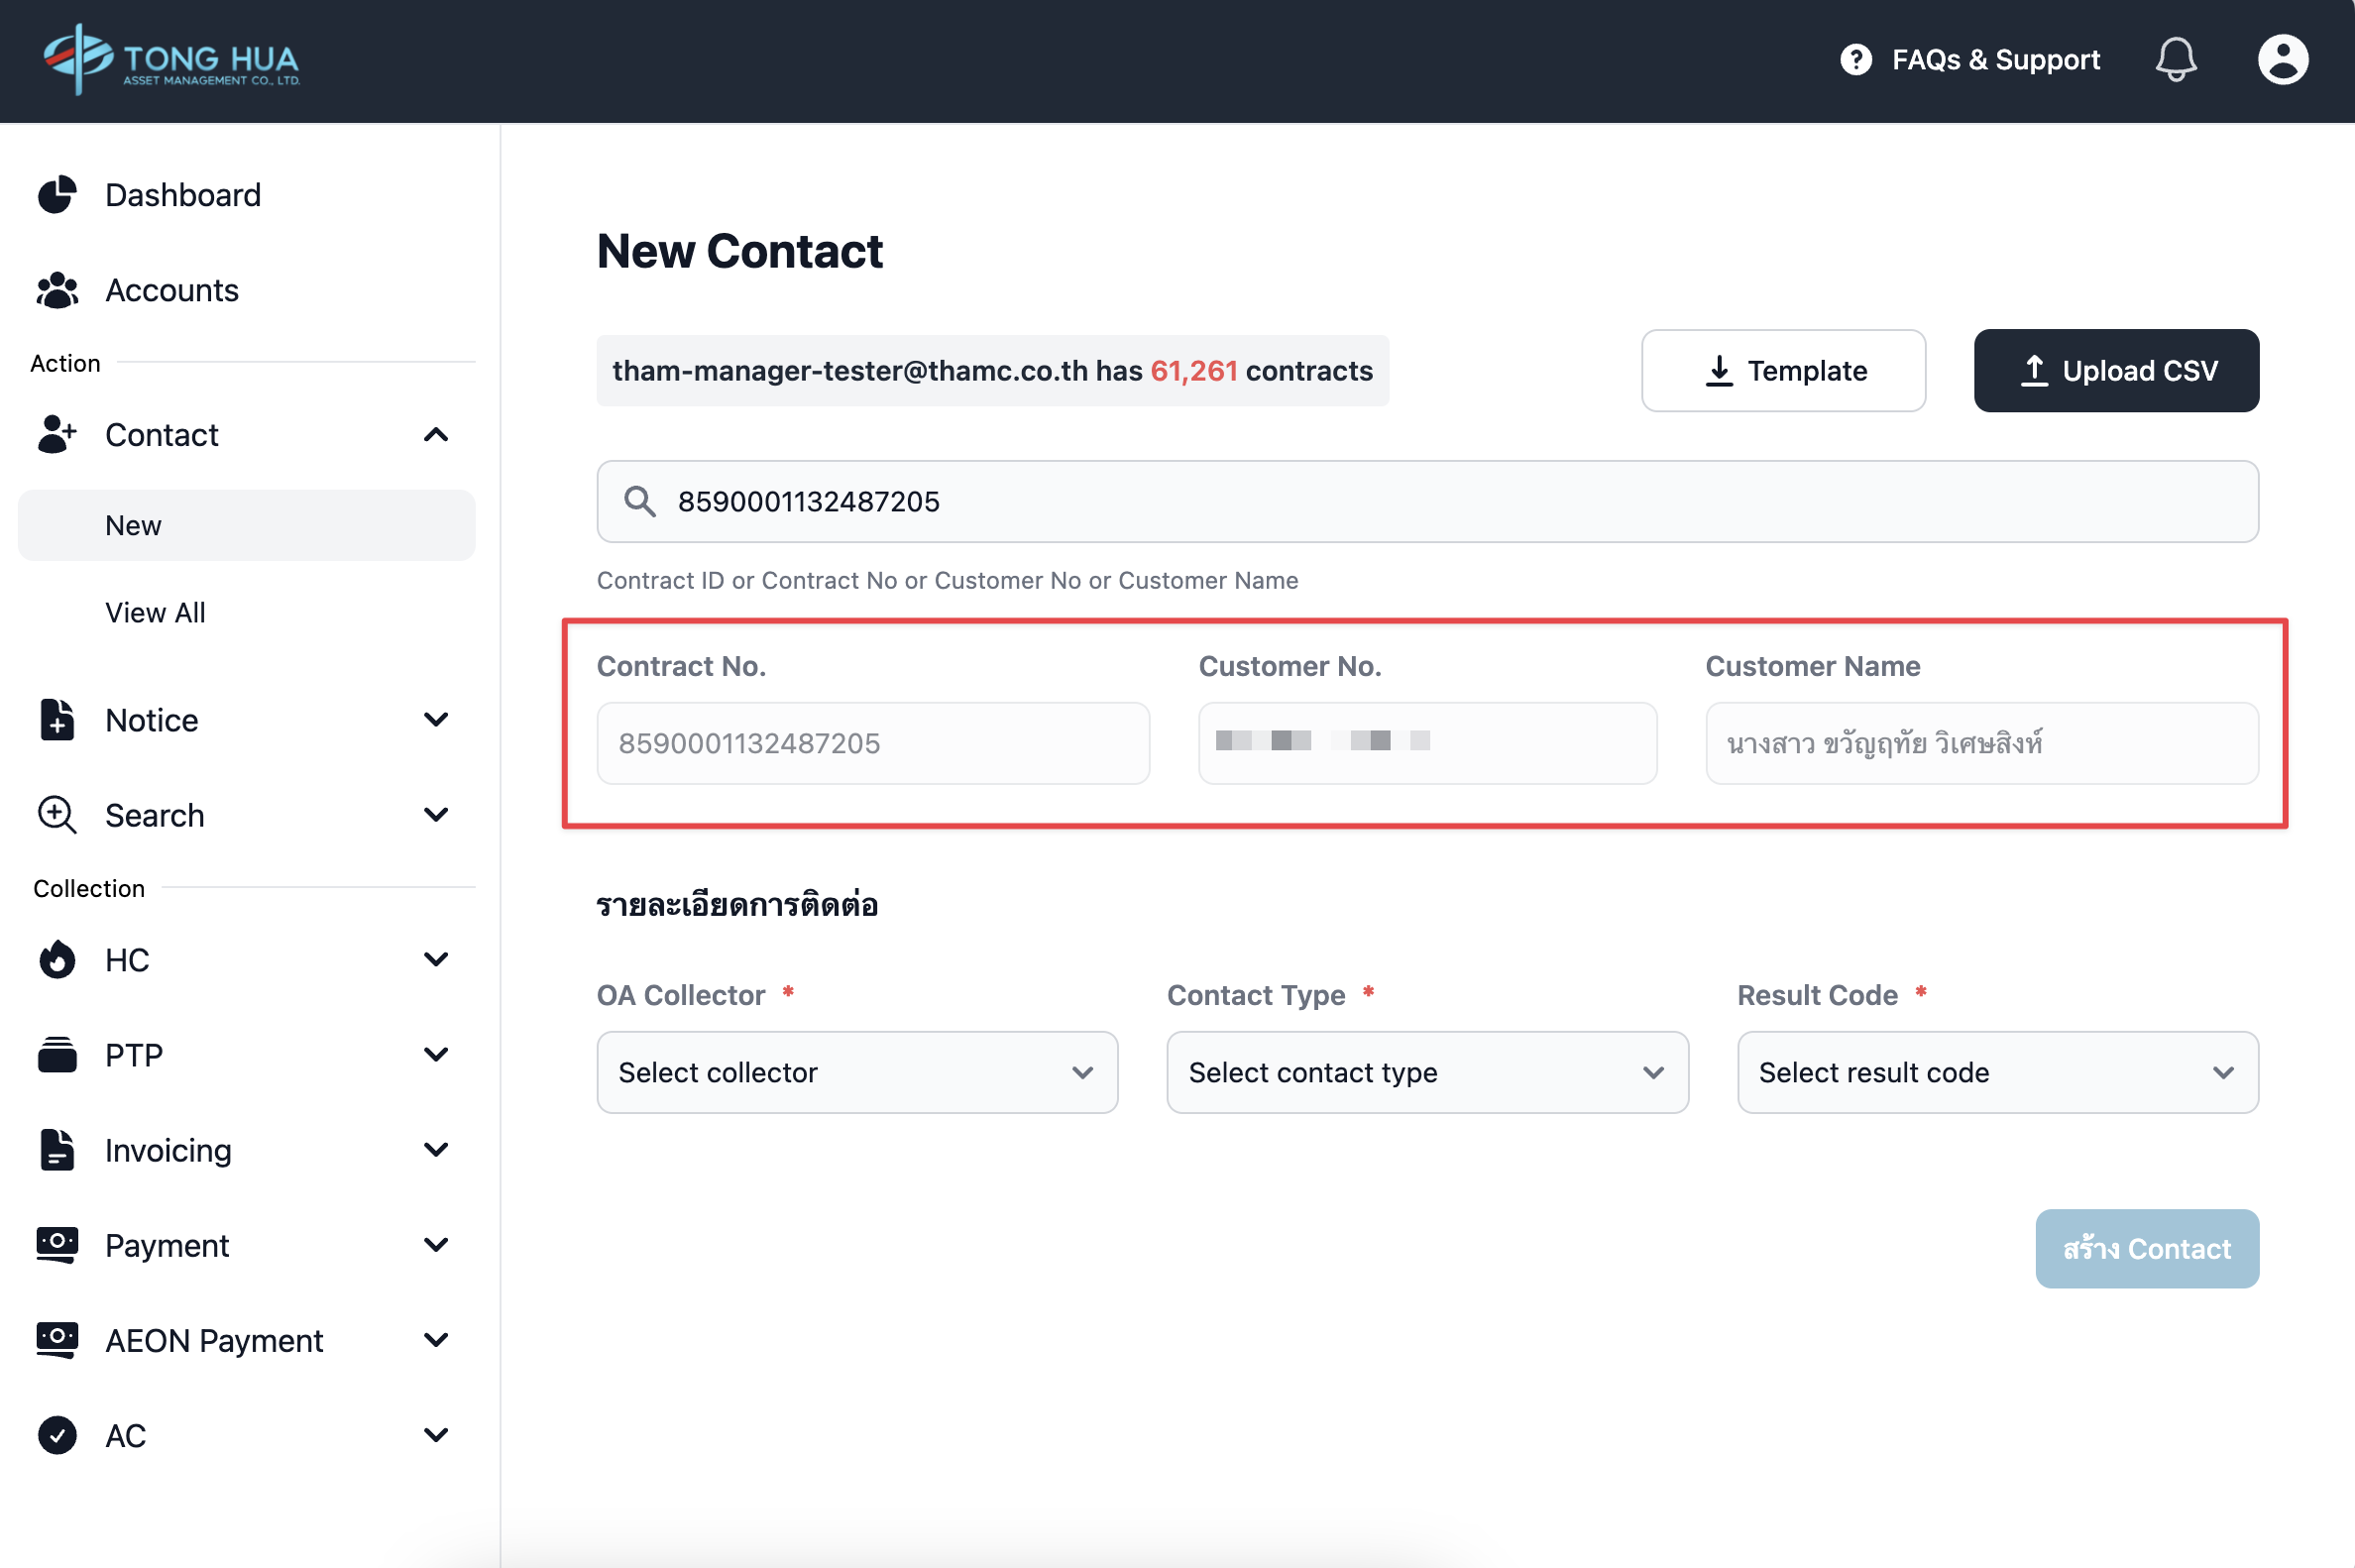2355x1568 pixels.
Task: Click the notification bell icon
Action: click(x=2175, y=60)
